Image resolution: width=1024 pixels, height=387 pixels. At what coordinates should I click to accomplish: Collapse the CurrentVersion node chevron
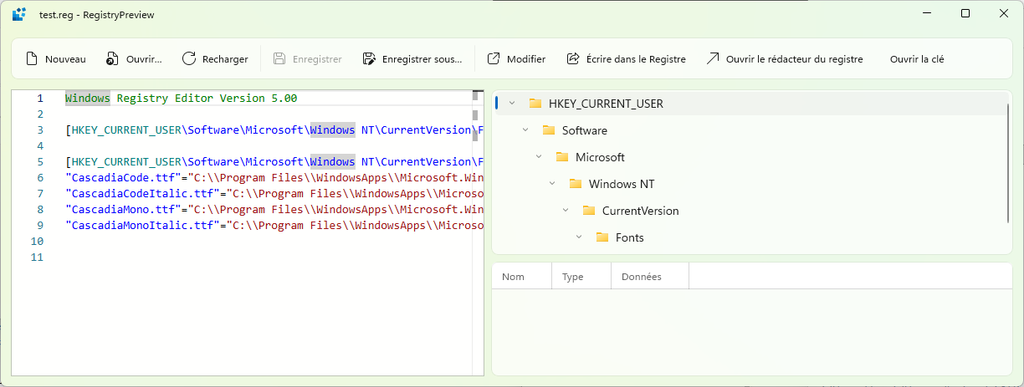pos(566,210)
